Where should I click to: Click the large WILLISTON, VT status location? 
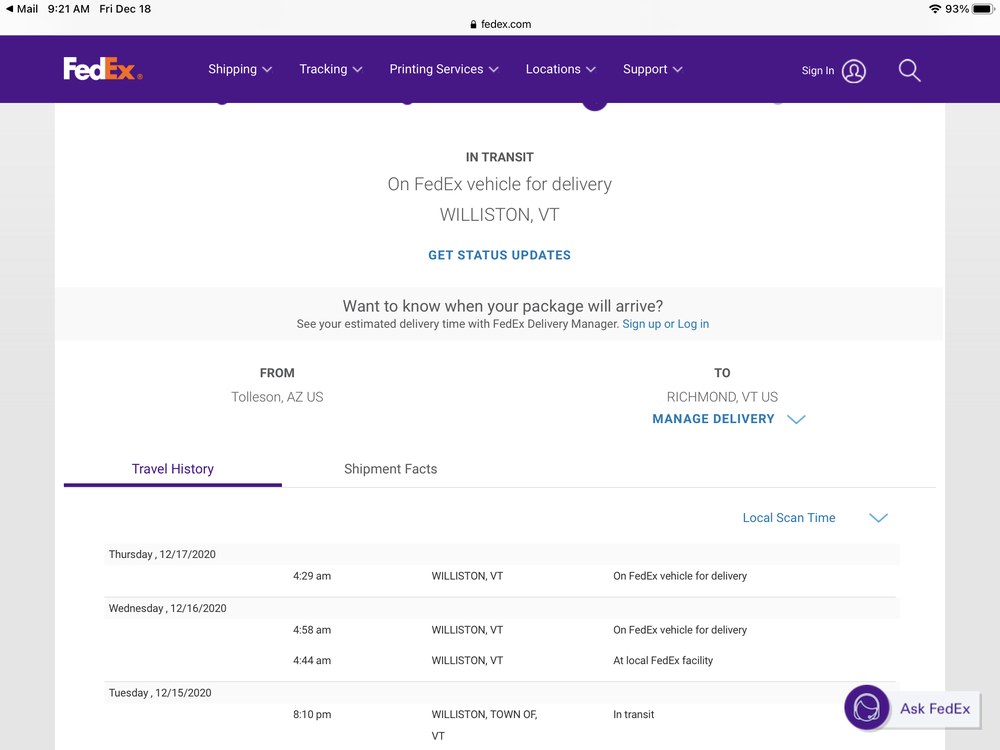pyautogui.click(x=499, y=215)
